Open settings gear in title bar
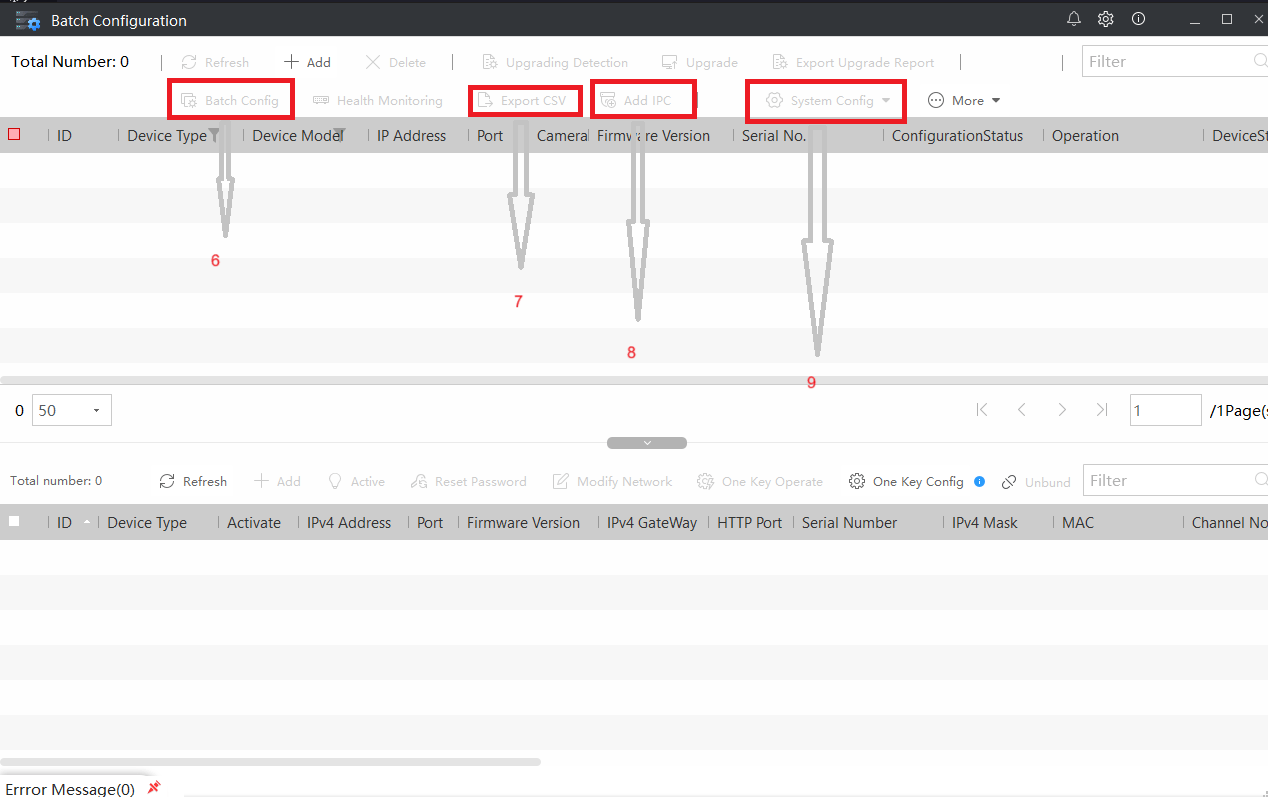This screenshot has height=797, width=1268. coord(1105,19)
